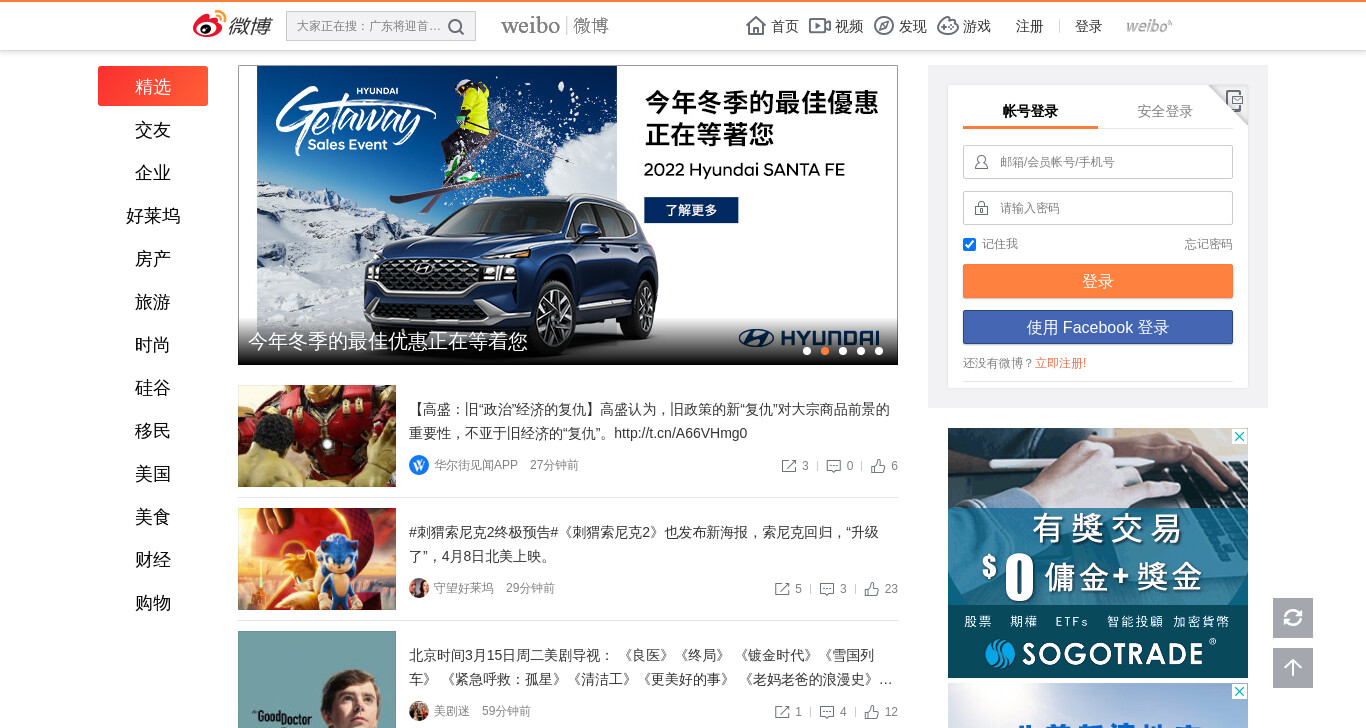Open 视频 video icon
Screen dimensions: 1366x728
click(819, 26)
